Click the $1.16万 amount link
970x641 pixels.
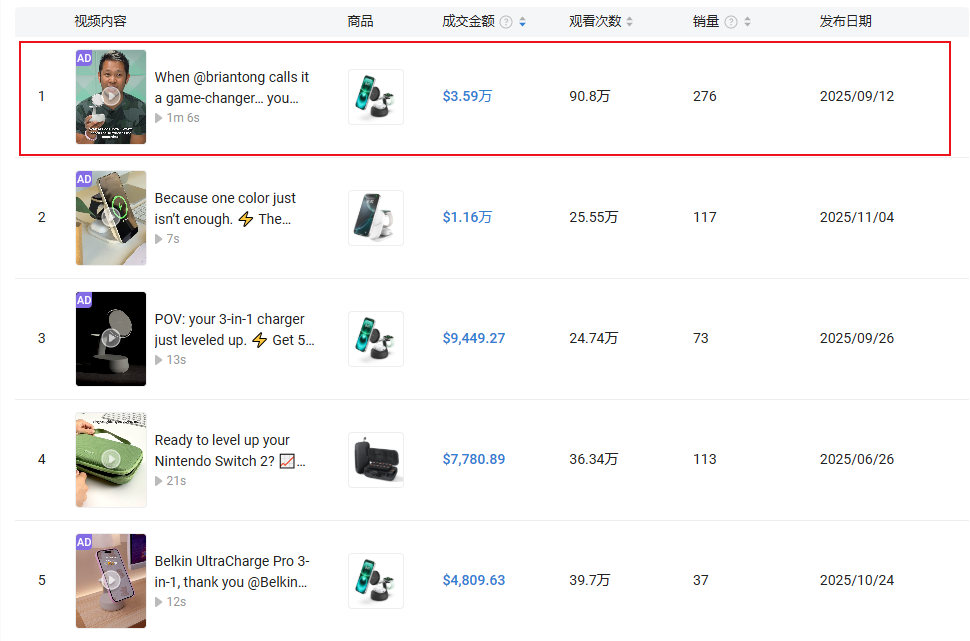point(466,217)
